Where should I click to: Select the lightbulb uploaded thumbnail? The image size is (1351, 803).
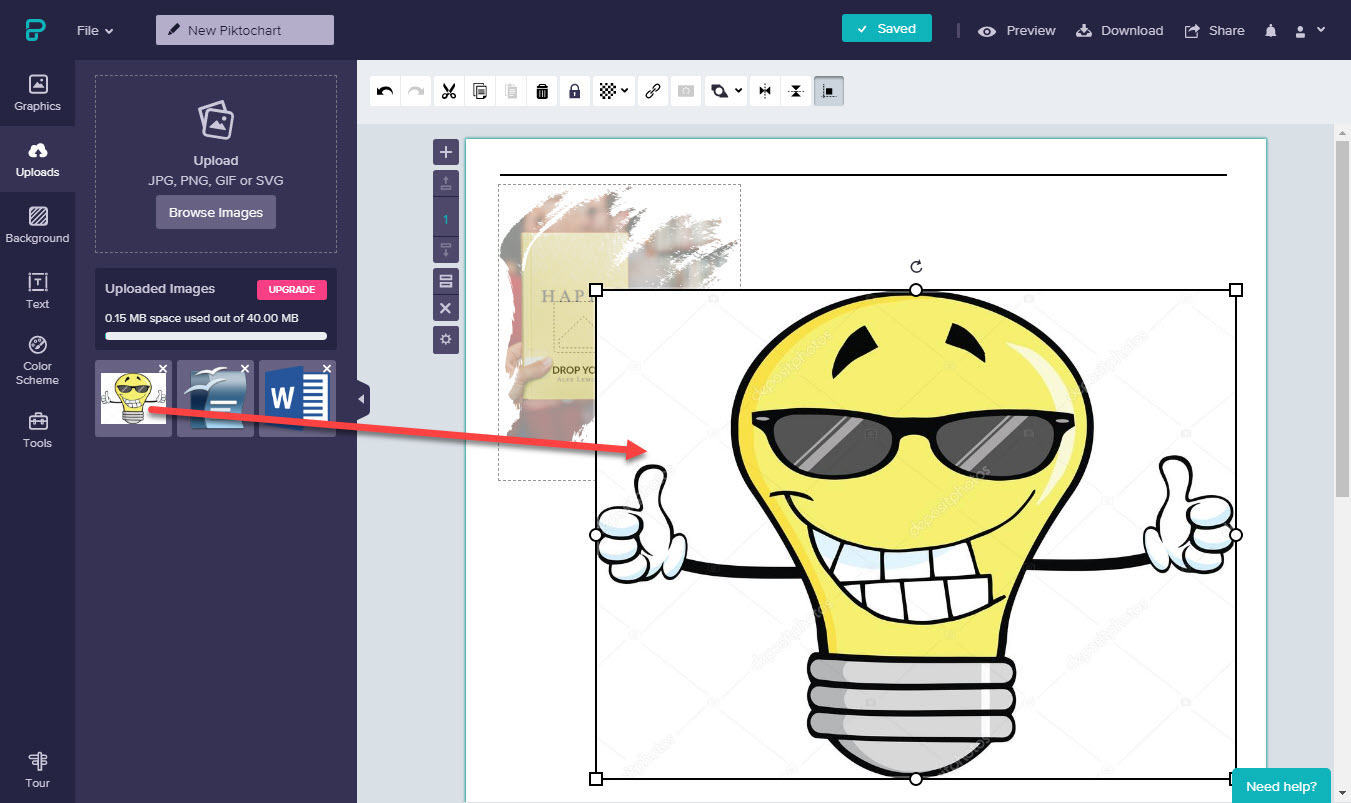click(133, 399)
